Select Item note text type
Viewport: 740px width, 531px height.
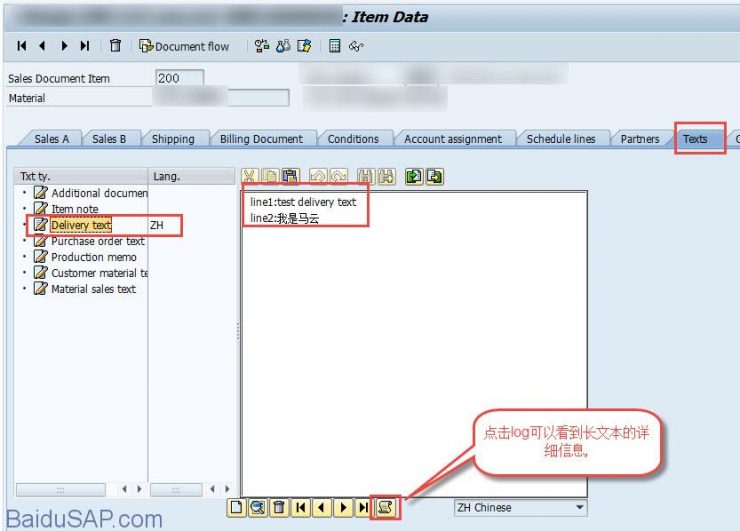click(x=75, y=209)
